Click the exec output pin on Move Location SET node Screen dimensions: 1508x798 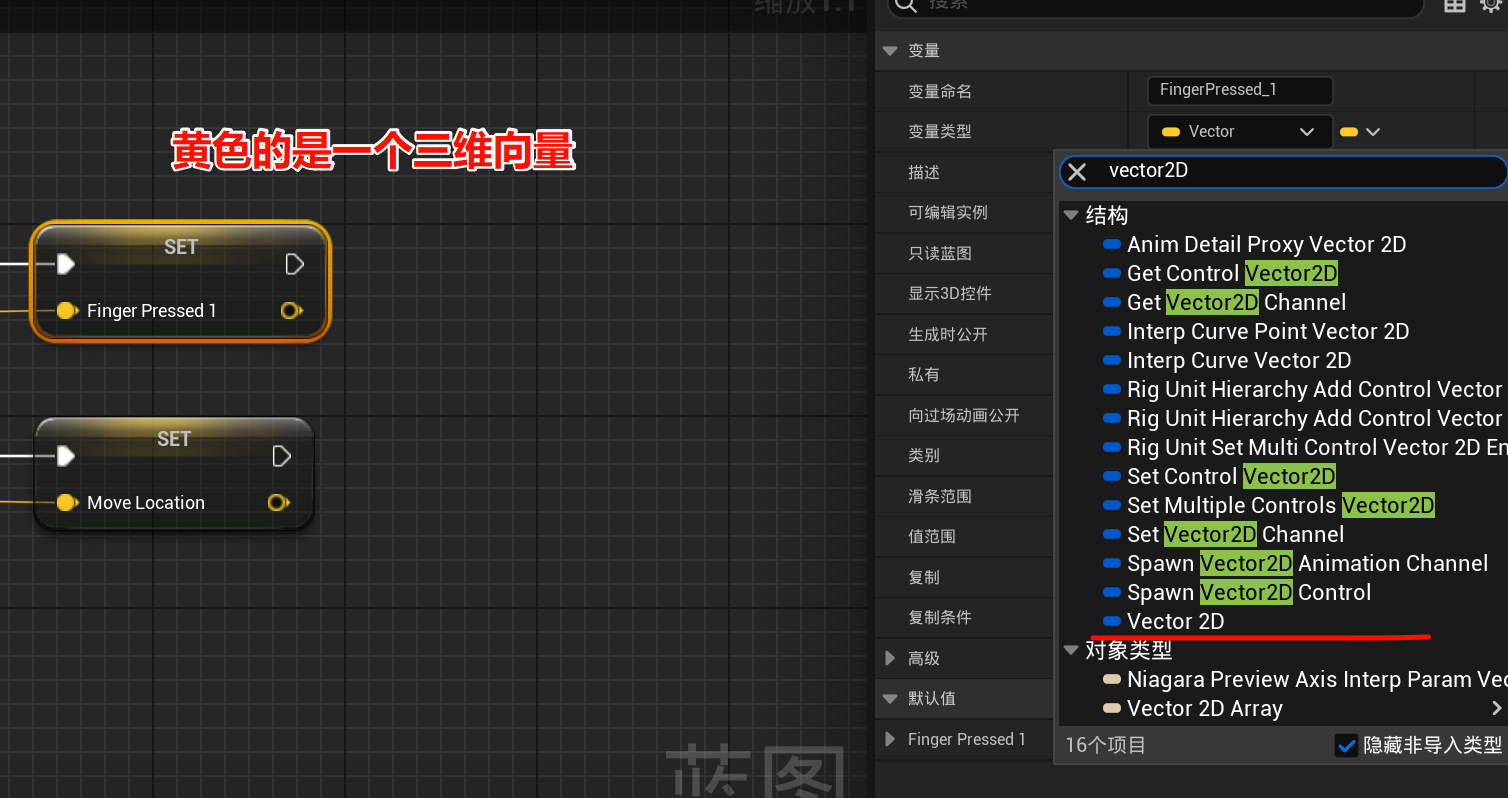(281, 456)
